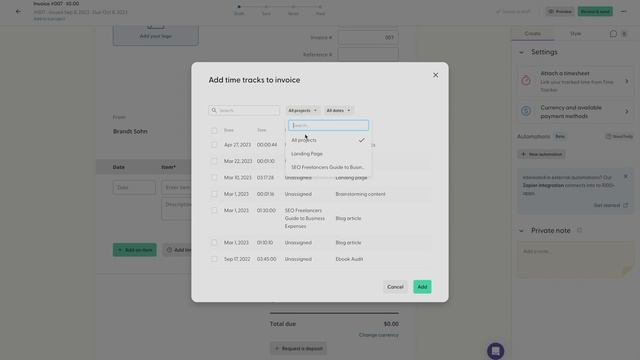
Task: Choose All projects in the filter list
Action: [328, 140]
